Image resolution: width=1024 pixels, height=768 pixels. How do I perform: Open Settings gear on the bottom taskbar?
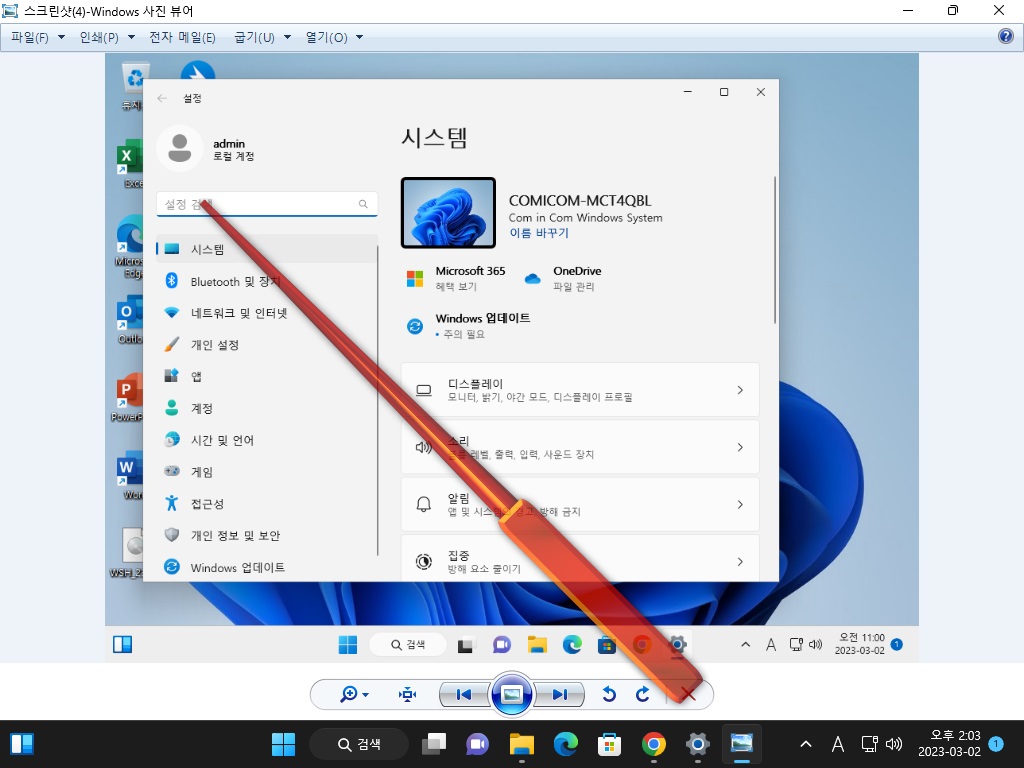tap(697, 744)
